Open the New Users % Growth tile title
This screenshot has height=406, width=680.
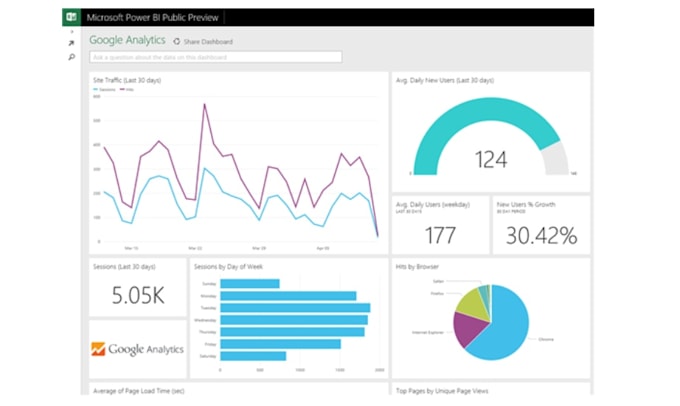526,204
